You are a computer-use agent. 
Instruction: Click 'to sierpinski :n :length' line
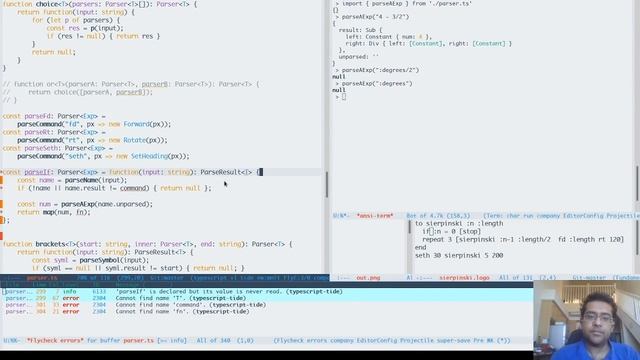tap(459, 224)
